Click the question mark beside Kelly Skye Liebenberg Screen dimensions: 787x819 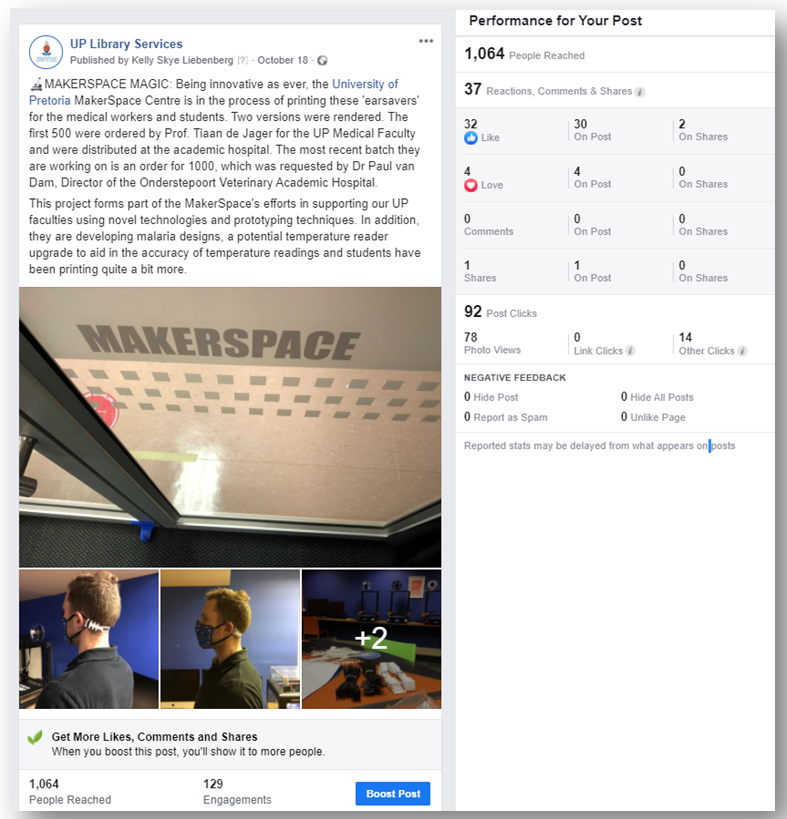(x=242, y=61)
